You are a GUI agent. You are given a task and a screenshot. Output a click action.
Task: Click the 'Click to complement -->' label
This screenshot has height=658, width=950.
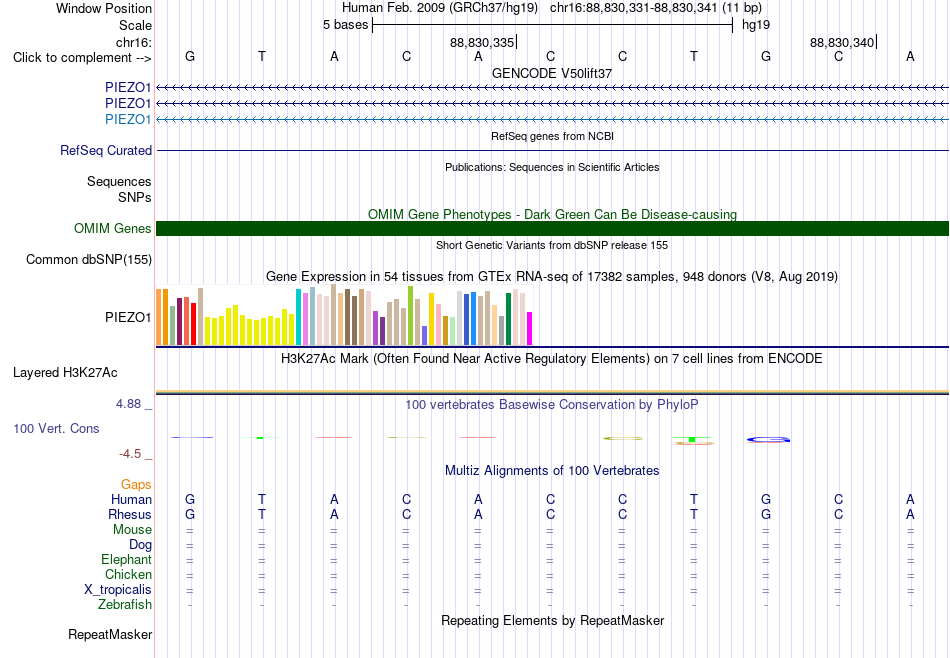(82, 58)
